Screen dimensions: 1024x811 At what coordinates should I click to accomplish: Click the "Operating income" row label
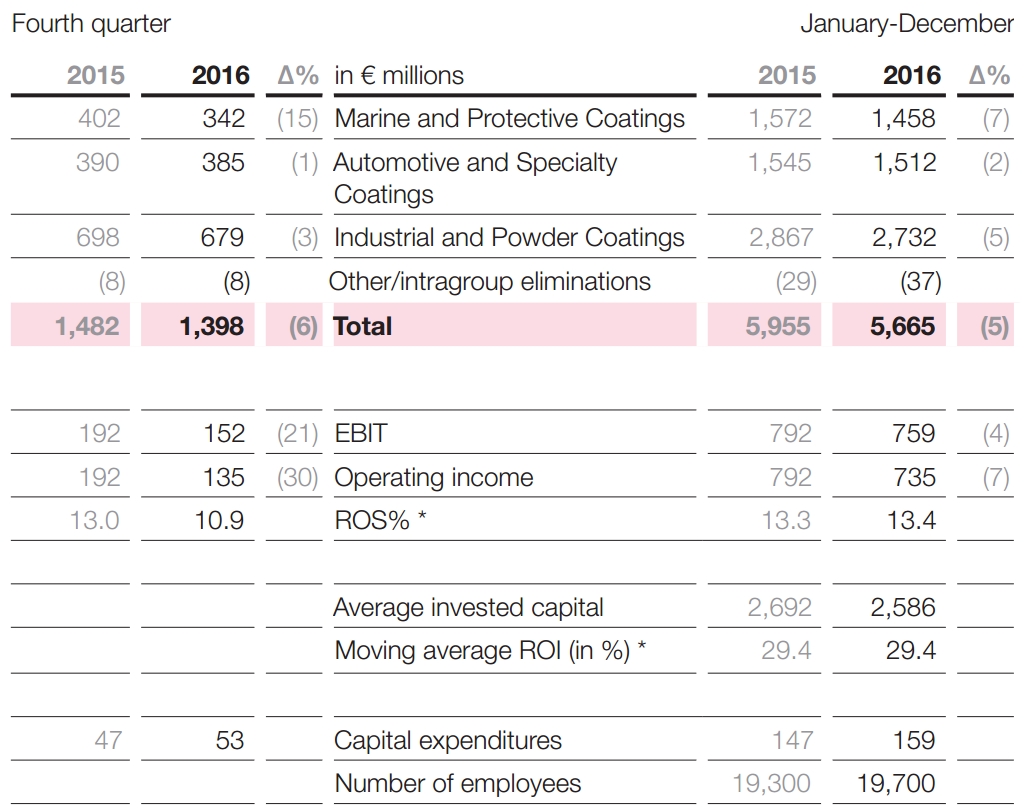coord(433,478)
